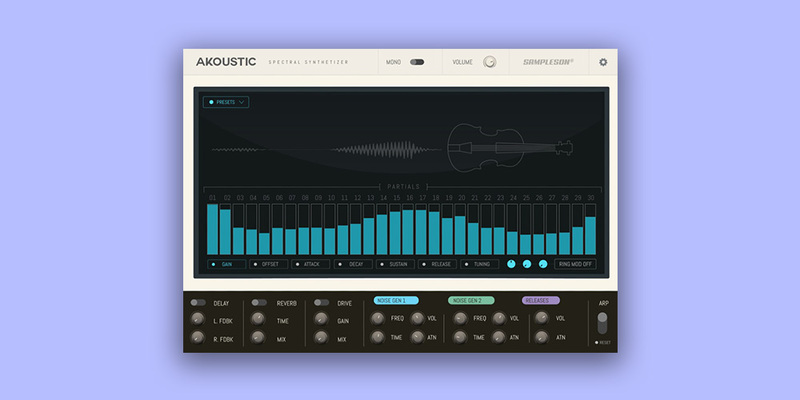The height and width of the screenshot is (400, 800).
Task: Click partial 01 gain bar
Action: tap(212, 229)
